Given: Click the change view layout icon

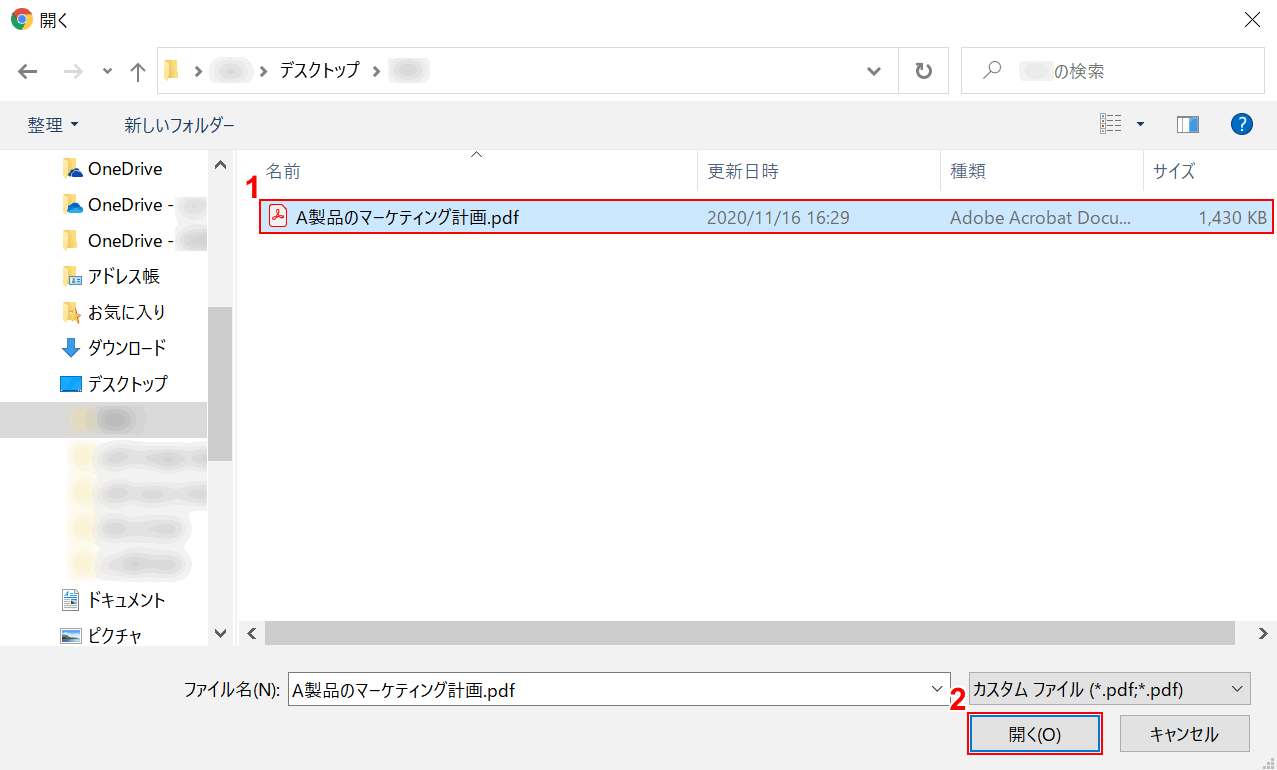Looking at the screenshot, I should point(1111,124).
